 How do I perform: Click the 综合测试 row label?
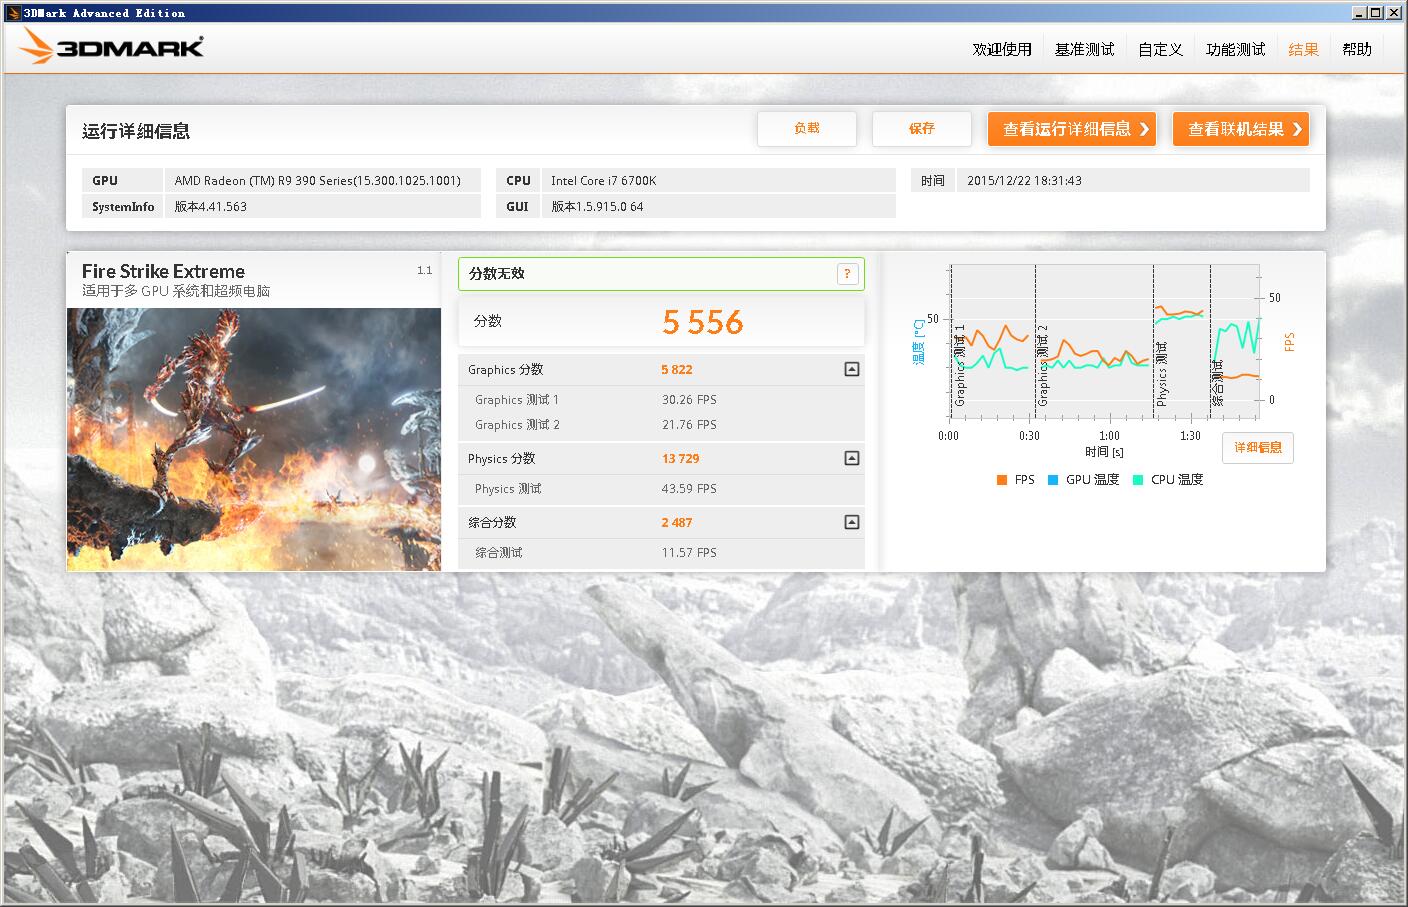499,553
